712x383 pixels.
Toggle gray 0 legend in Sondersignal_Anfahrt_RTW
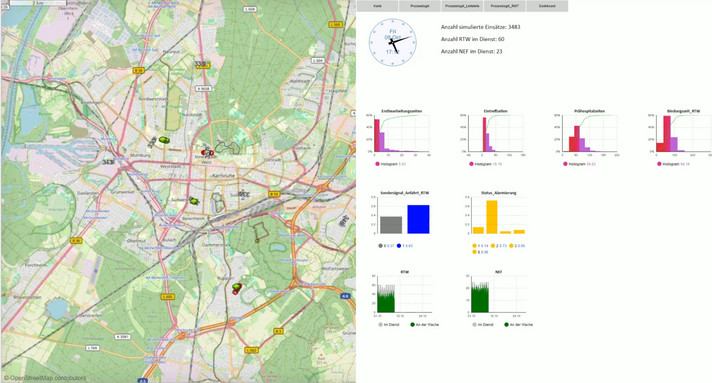(x=386, y=246)
